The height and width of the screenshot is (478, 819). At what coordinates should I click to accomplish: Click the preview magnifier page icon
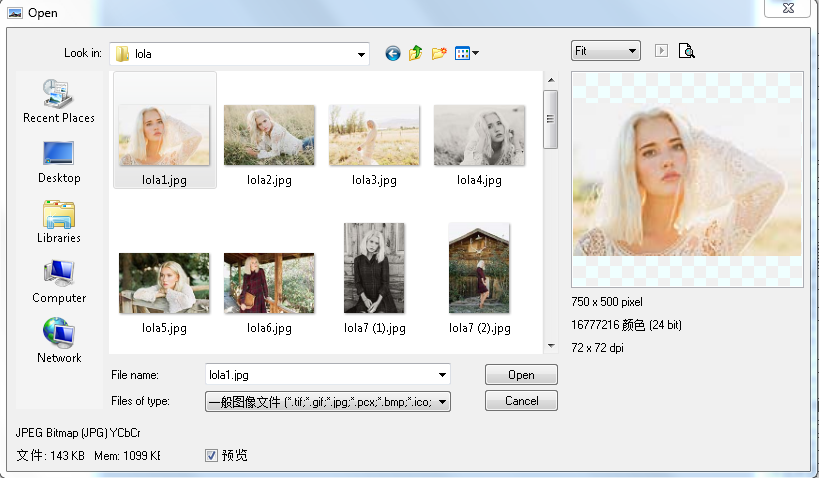coord(686,51)
